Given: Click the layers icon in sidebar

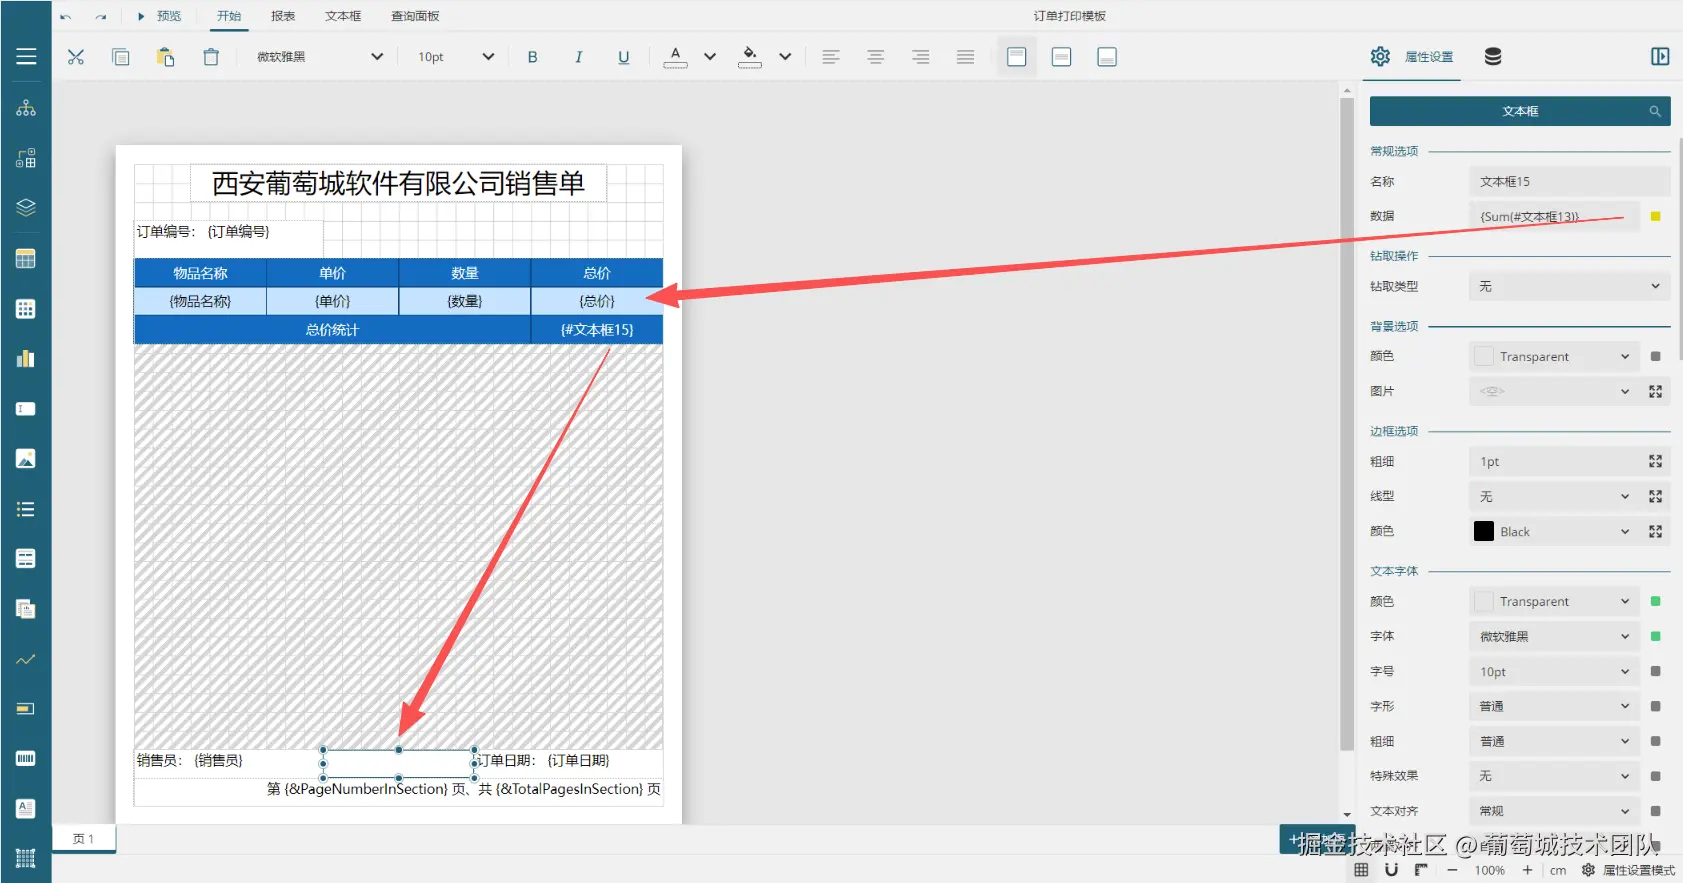Looking at the screenshot, I should [x=26, y=208].
